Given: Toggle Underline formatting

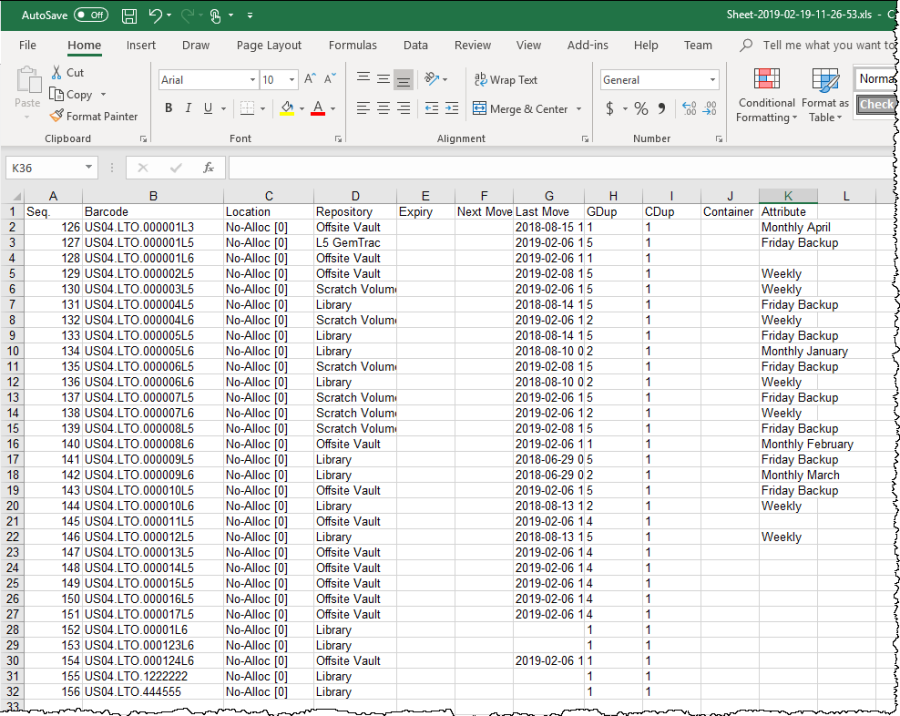Looking at the screenshot, I should coord(208,108).
